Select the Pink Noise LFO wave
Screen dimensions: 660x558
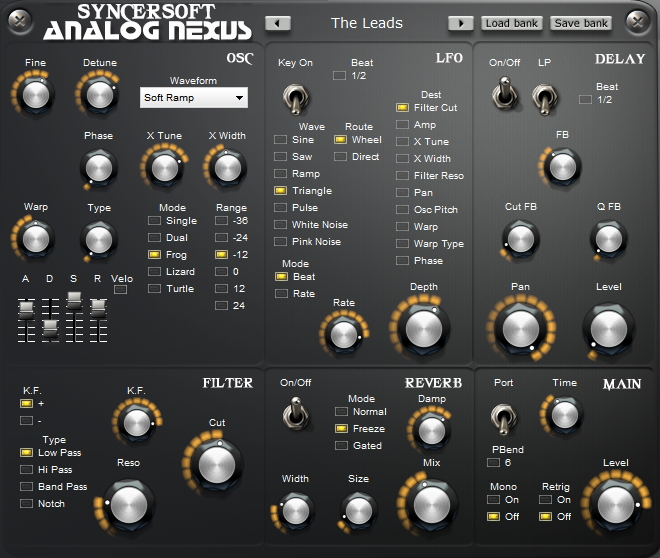(280, 242)
